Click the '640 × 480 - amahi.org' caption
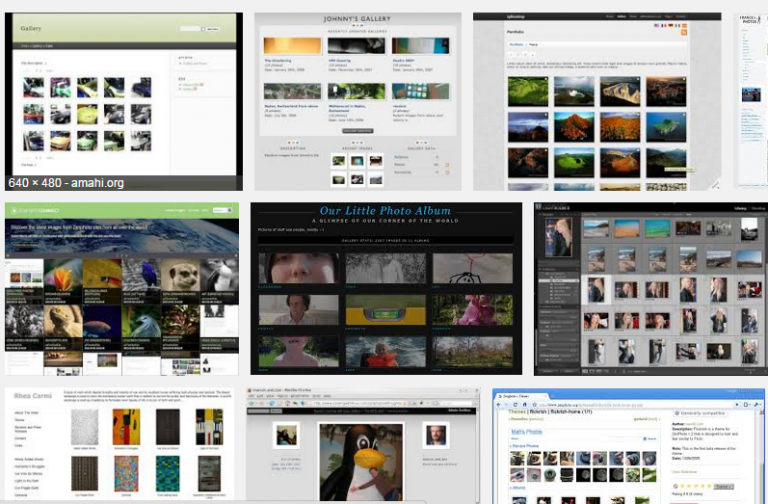This screenshot has width=768, height=504. (x=67, y=182)
